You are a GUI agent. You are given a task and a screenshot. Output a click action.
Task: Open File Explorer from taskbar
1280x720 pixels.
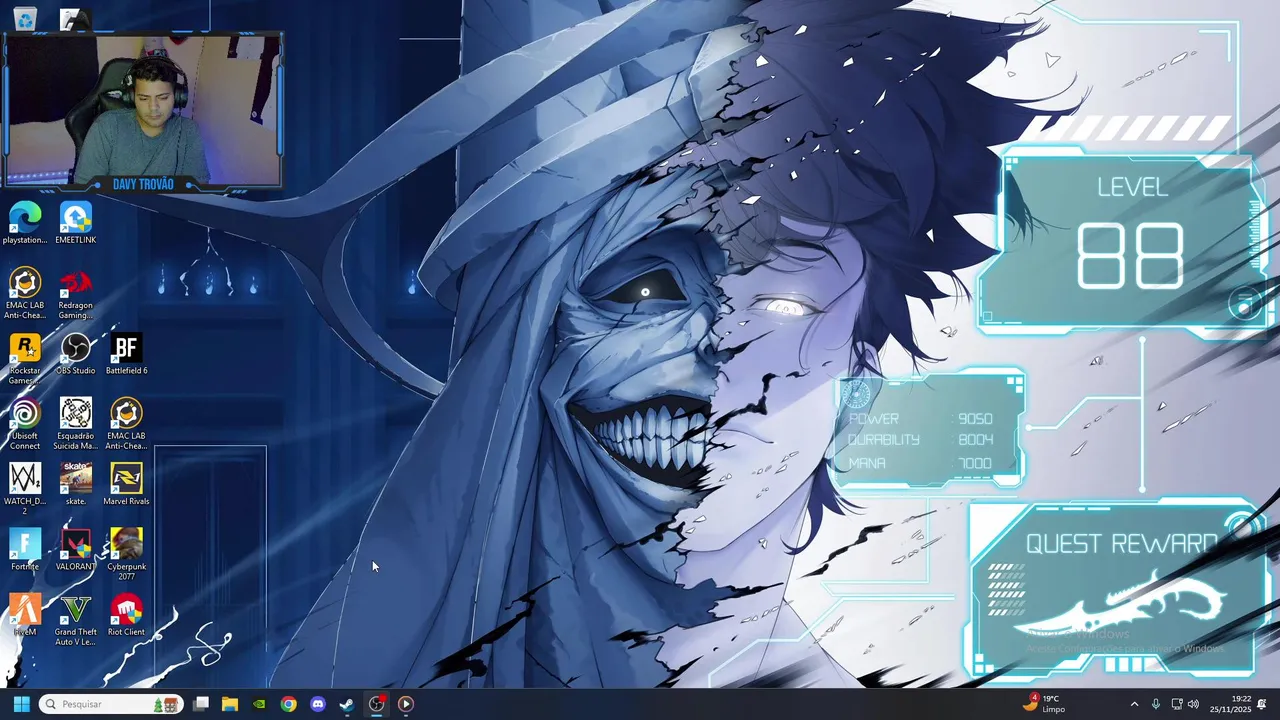[x=230, y=704]
